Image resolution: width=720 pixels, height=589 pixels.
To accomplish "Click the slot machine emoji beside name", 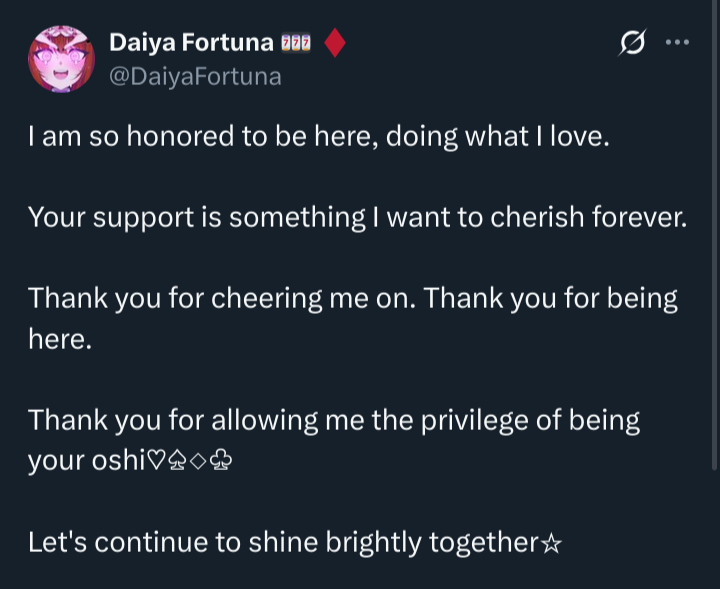I will click(297, 43).
